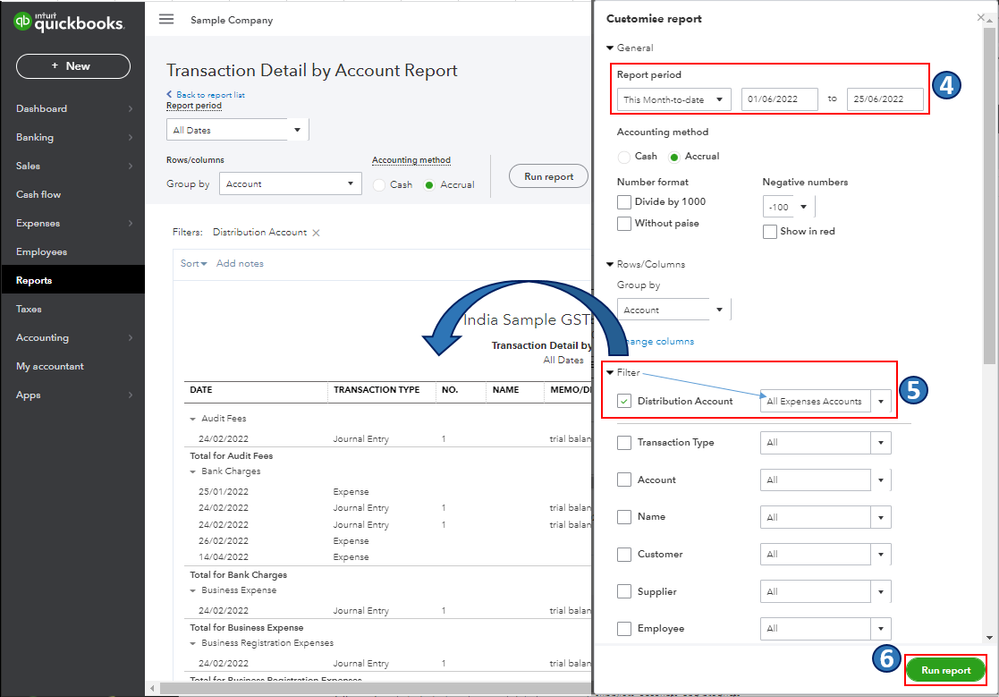The width and height of the screenshot is (999, 697).
Task: Uncheck the Distribution Account filter checkbox
Action: [x=624, y=402]
